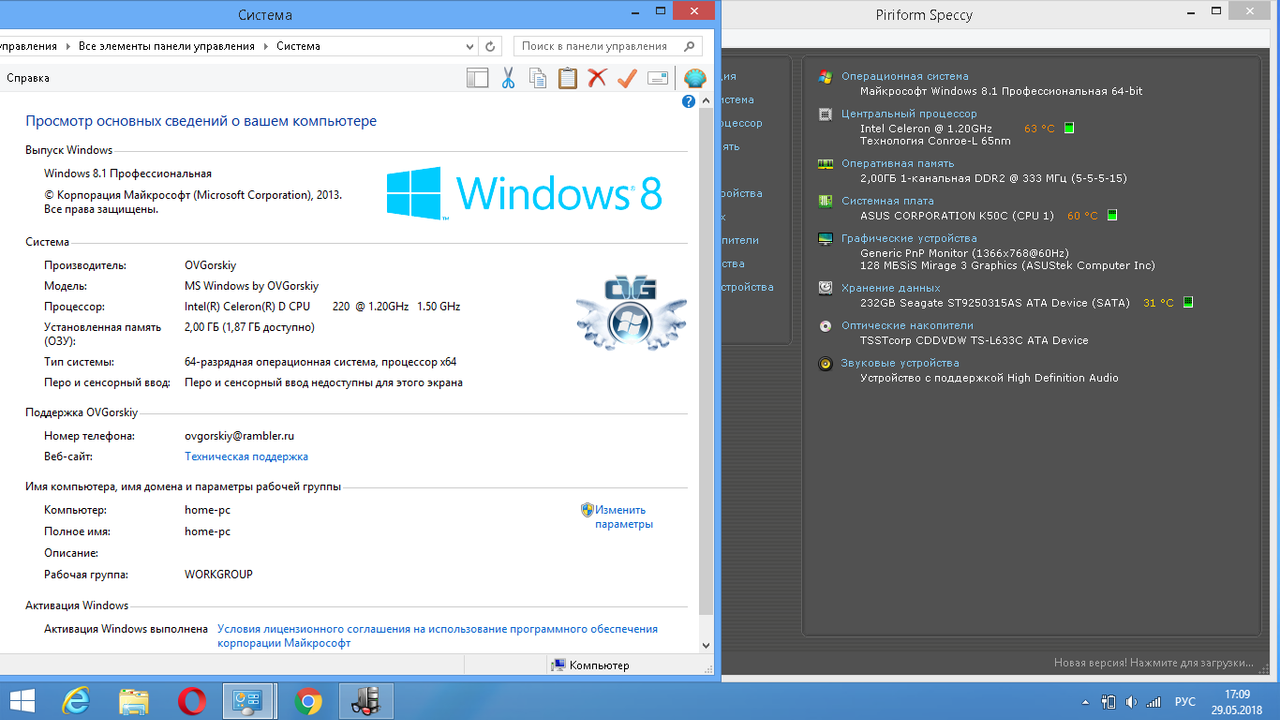Refresh the Control Panel address bar
The image size is (1280, 720).
pos(490,46)
